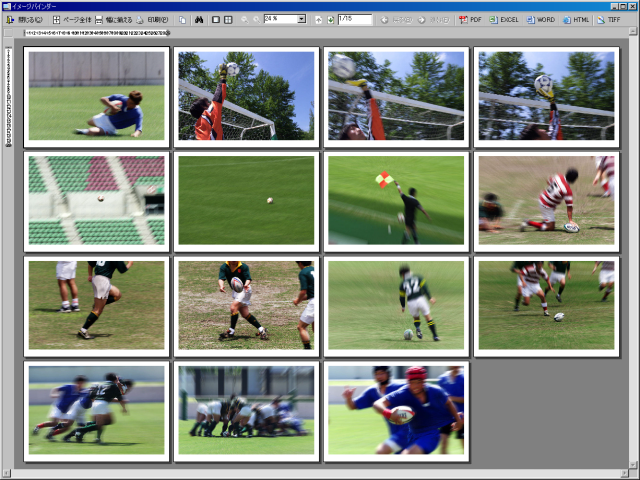Open search with the binoculars icon
The height and width of the screenshot is (480, 640).
coord(199,19)
